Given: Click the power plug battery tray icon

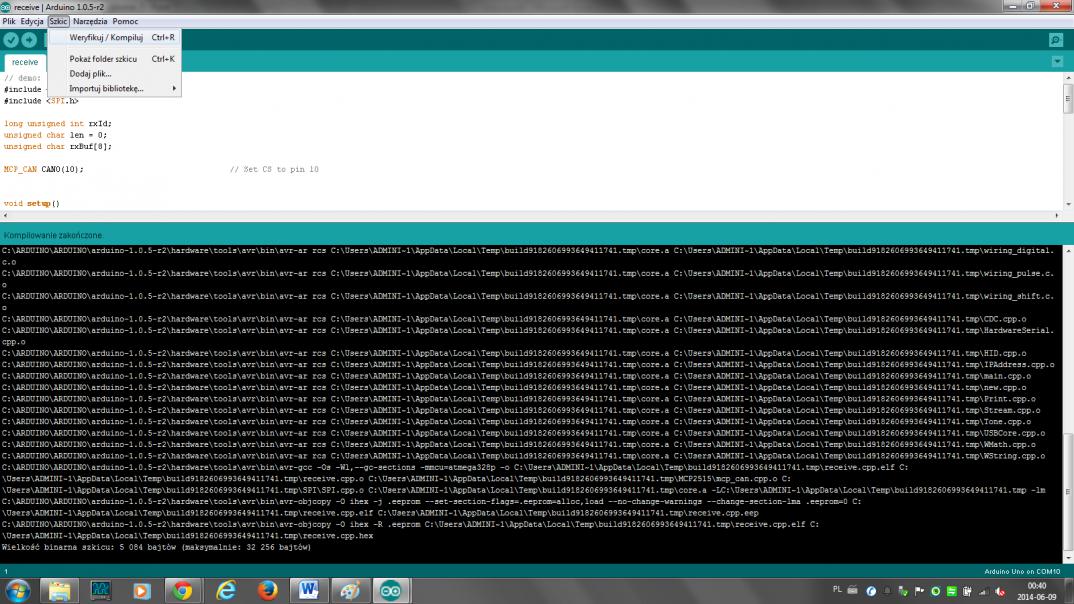Looking at the screenshot, I should (967, 591).
